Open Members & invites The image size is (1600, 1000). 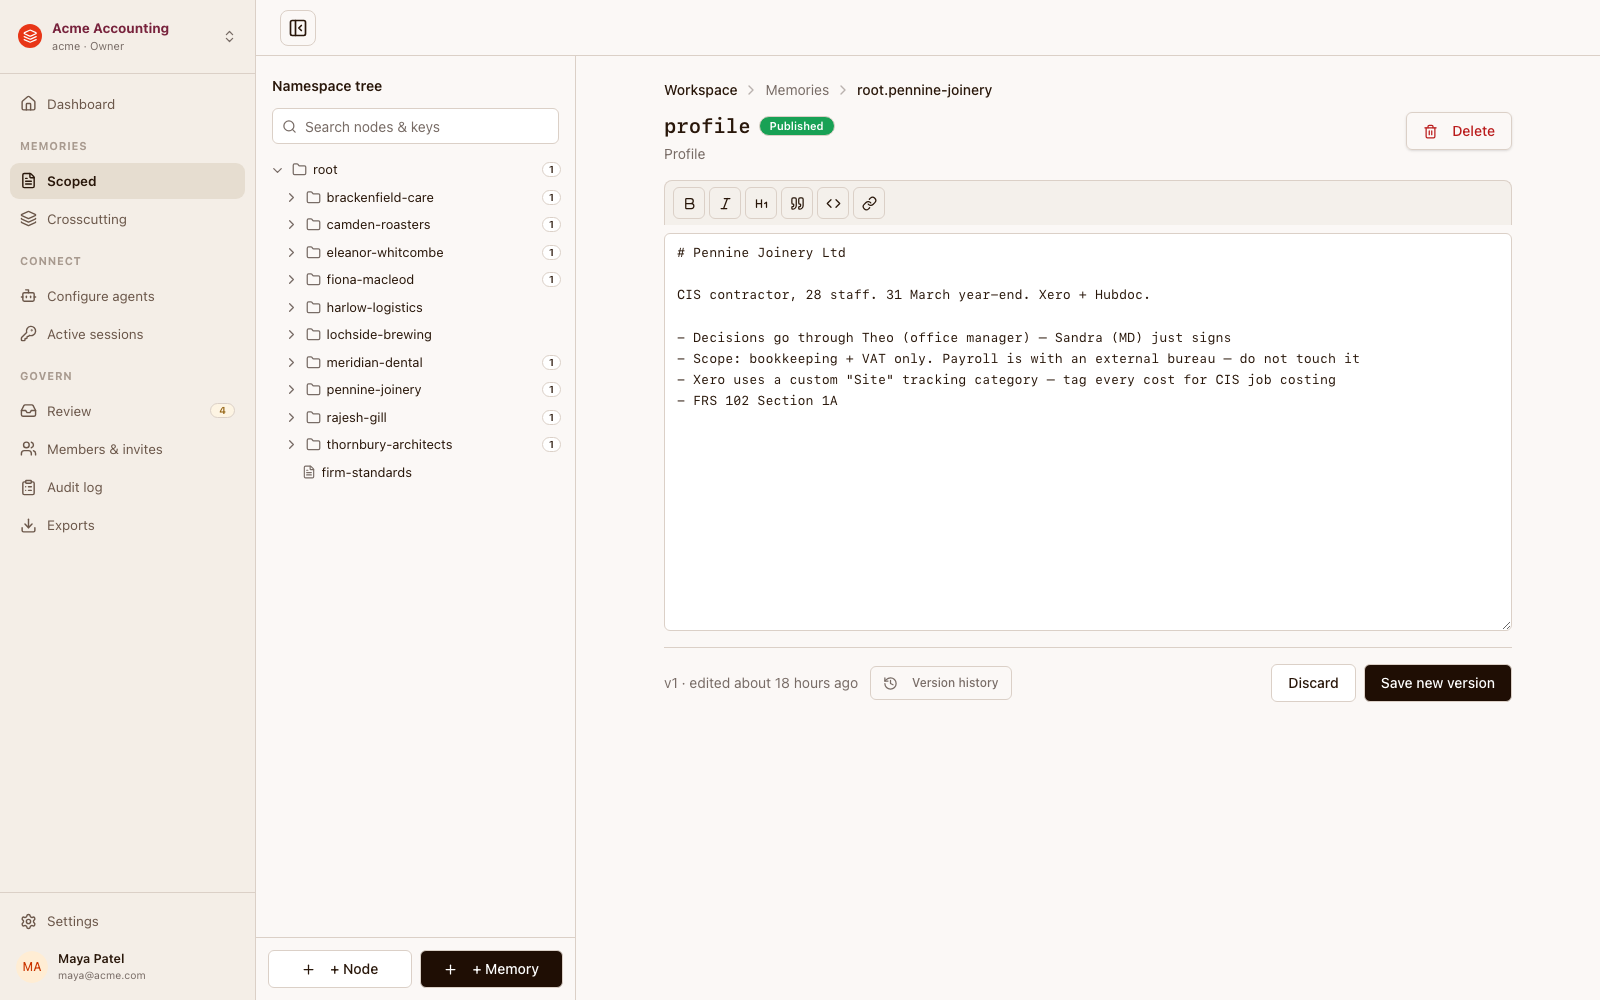coord(127,449)
